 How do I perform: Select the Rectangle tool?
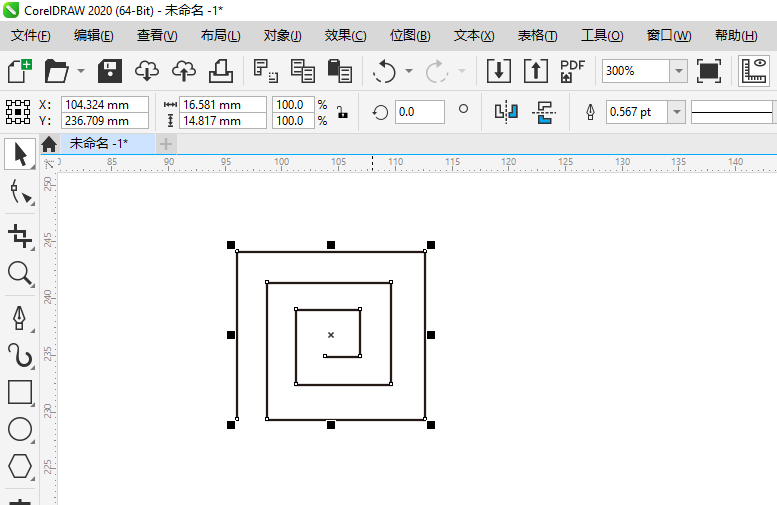20,393
